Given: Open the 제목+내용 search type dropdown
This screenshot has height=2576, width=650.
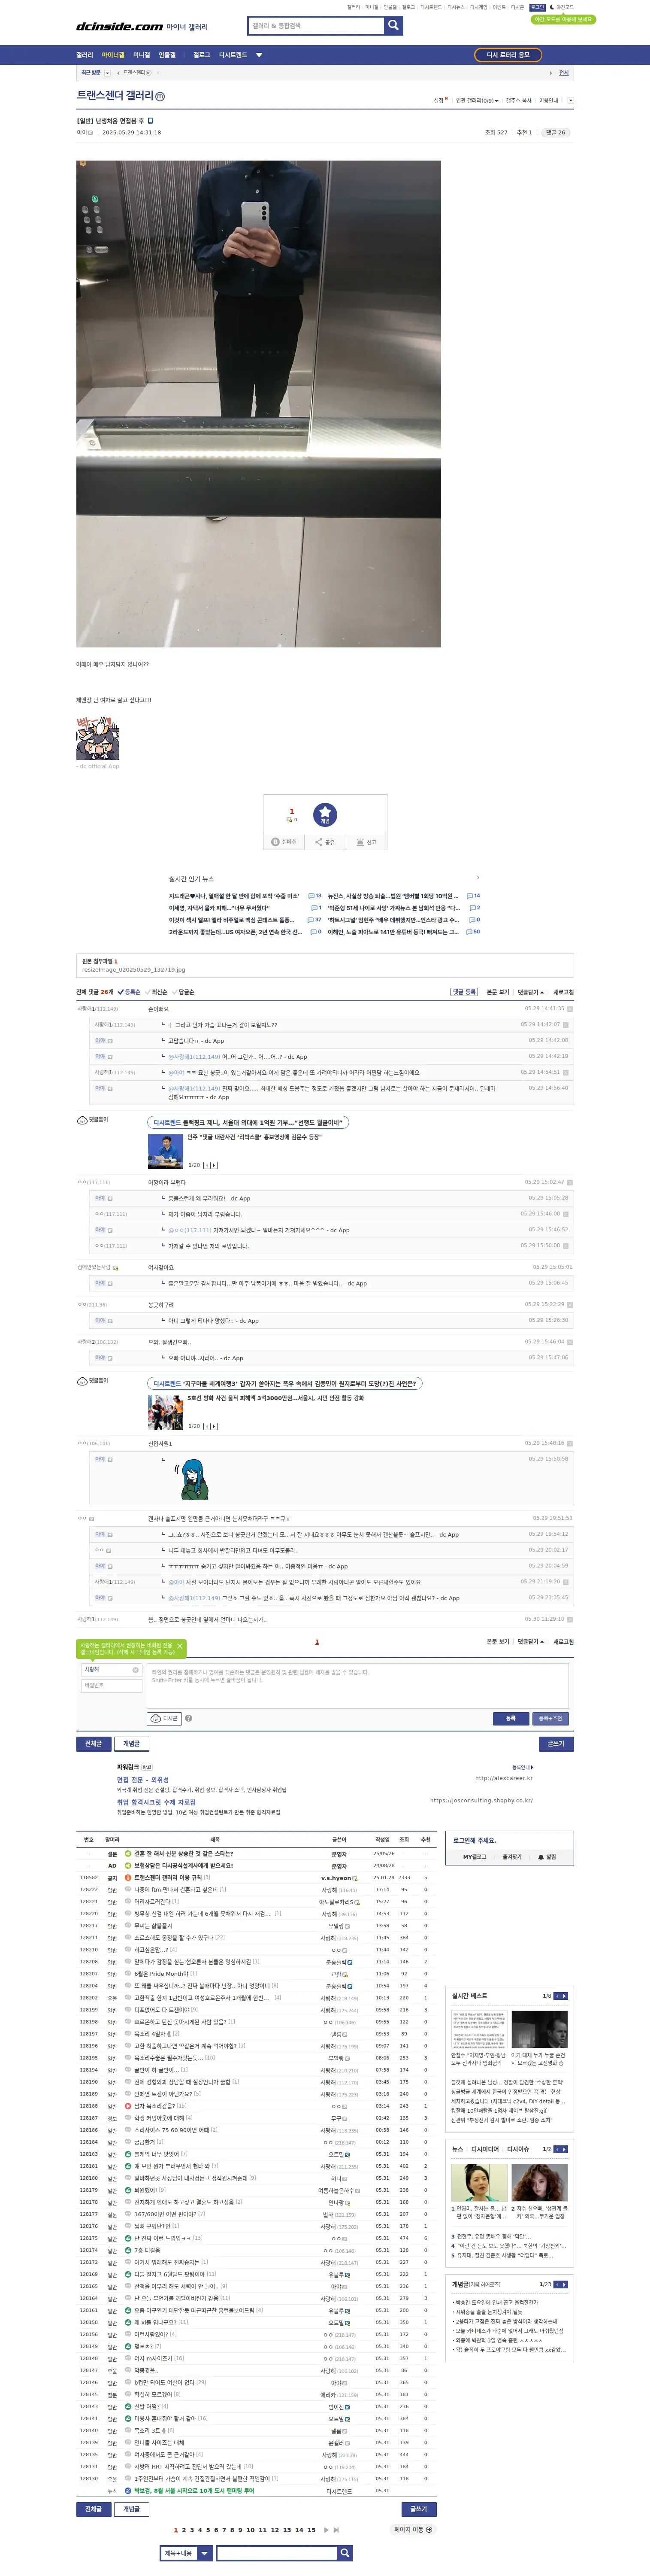Looking at the screenshot, I should [186, 2553].
